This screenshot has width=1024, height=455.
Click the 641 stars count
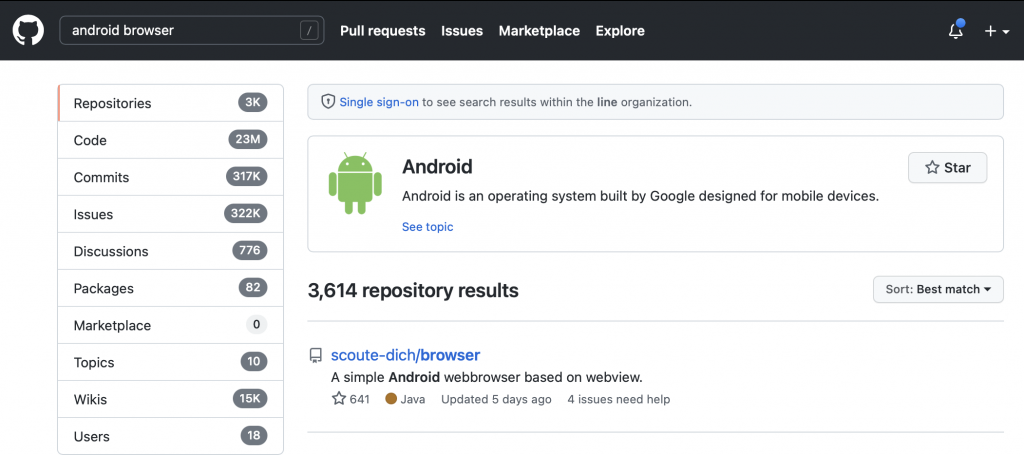tap(351, 399)
